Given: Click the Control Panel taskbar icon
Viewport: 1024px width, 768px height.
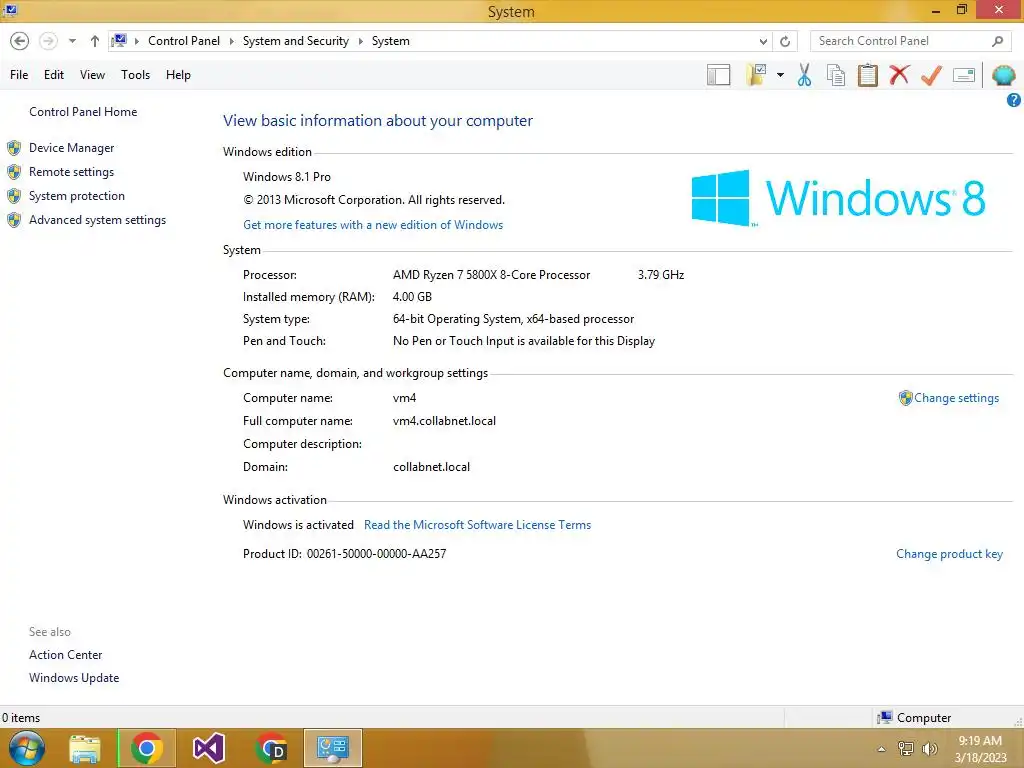Looking at the screenshot, I should click(x=332, y=748).
